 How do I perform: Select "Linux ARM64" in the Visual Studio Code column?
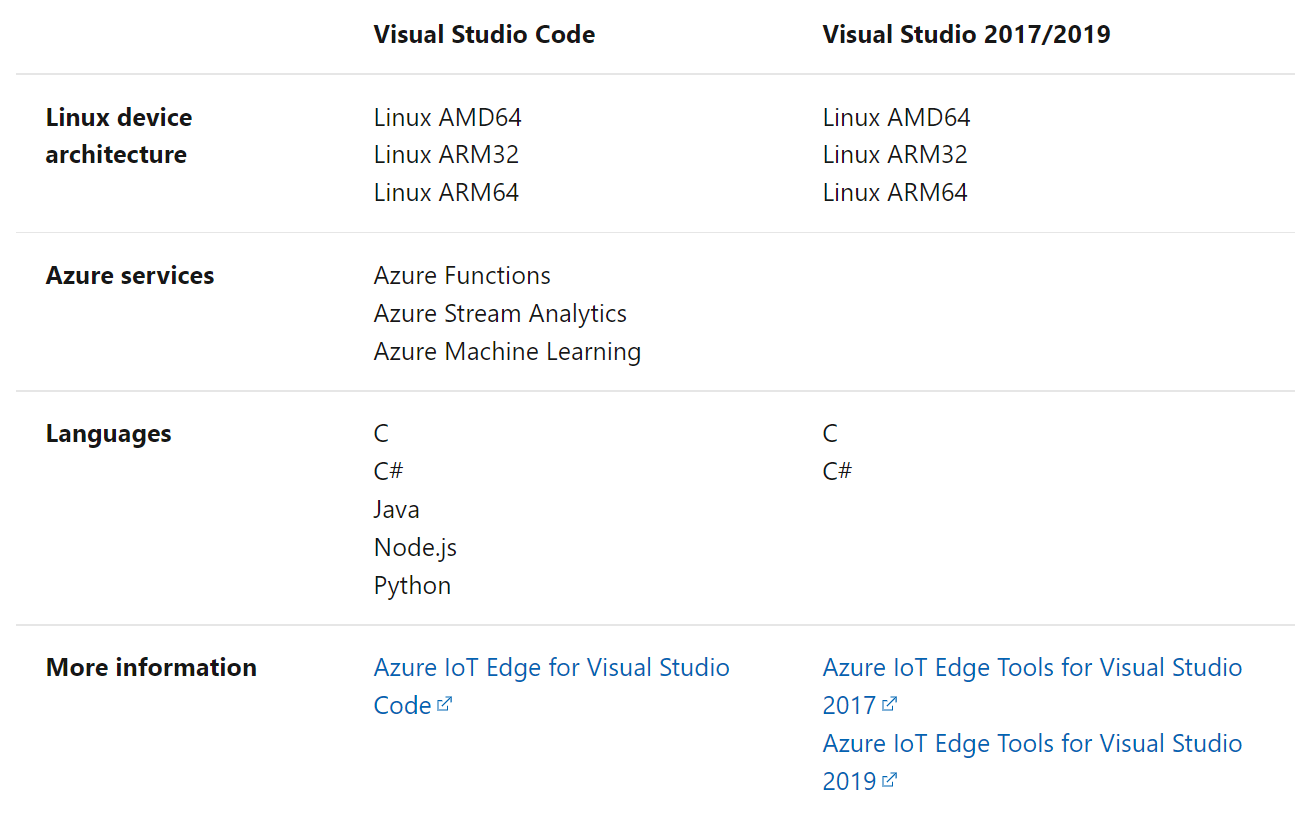[446, 193]
